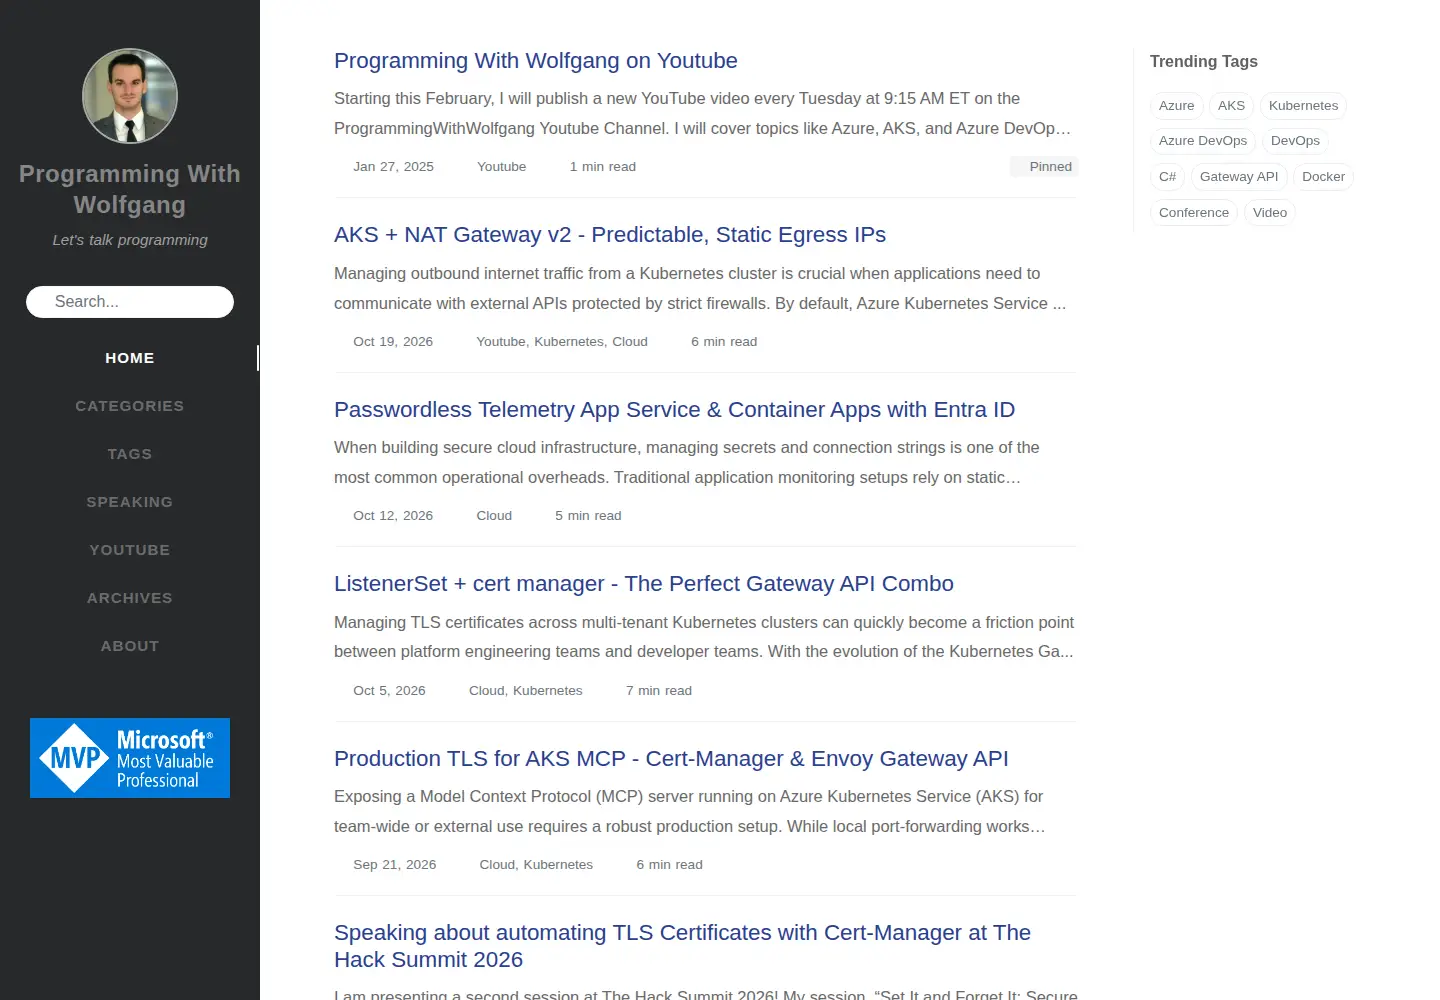Click "1 min read" text

coord(603,167)
